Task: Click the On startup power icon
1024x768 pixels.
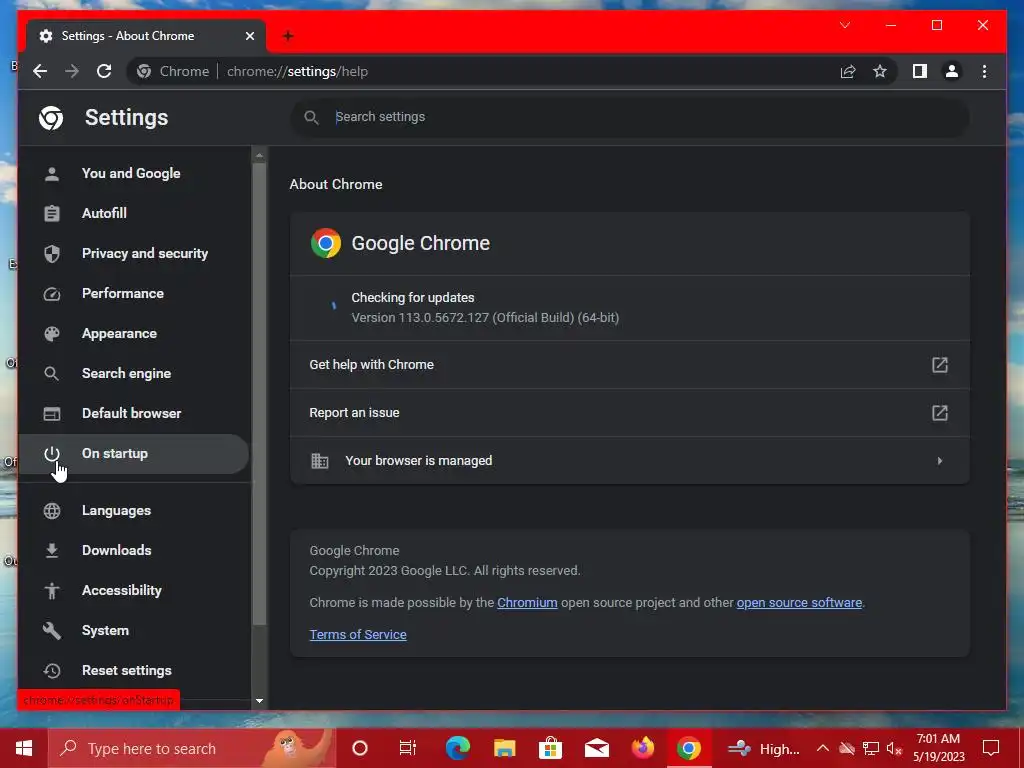Action: pyautogui.click(x=52, y=453)
